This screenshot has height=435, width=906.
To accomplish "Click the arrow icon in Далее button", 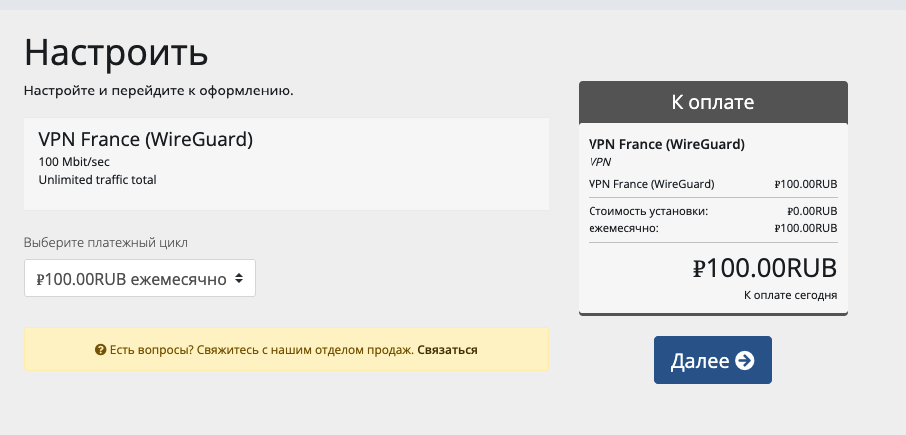I will (745, 360).
